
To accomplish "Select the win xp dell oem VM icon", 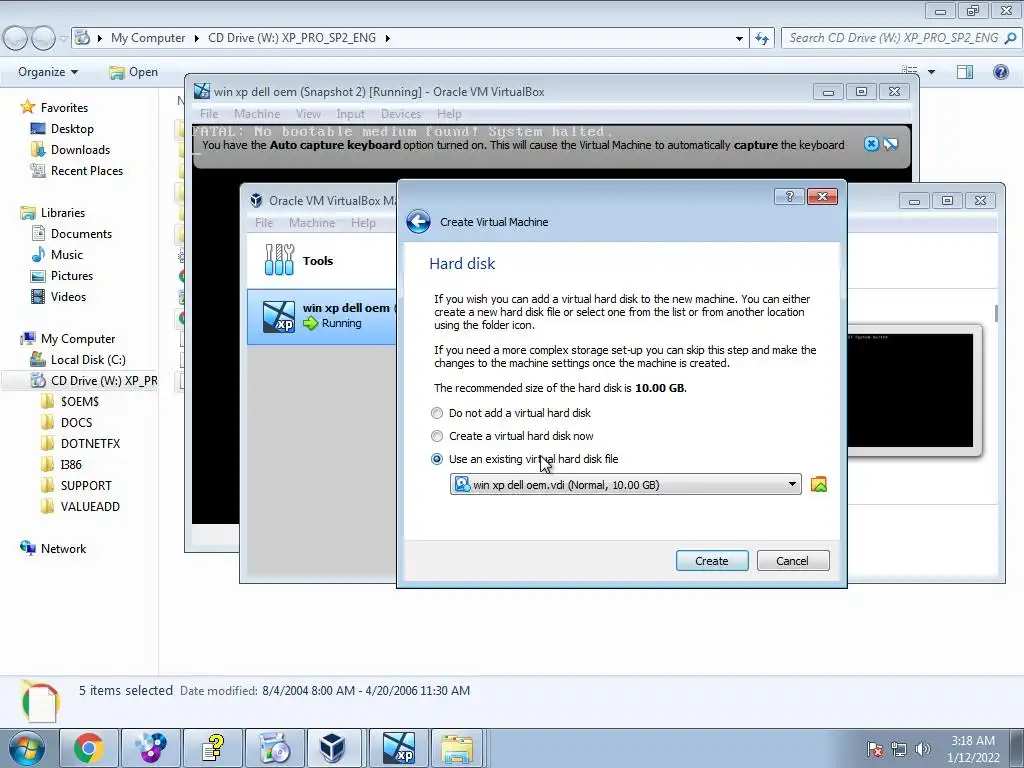I will click(279, 316).
